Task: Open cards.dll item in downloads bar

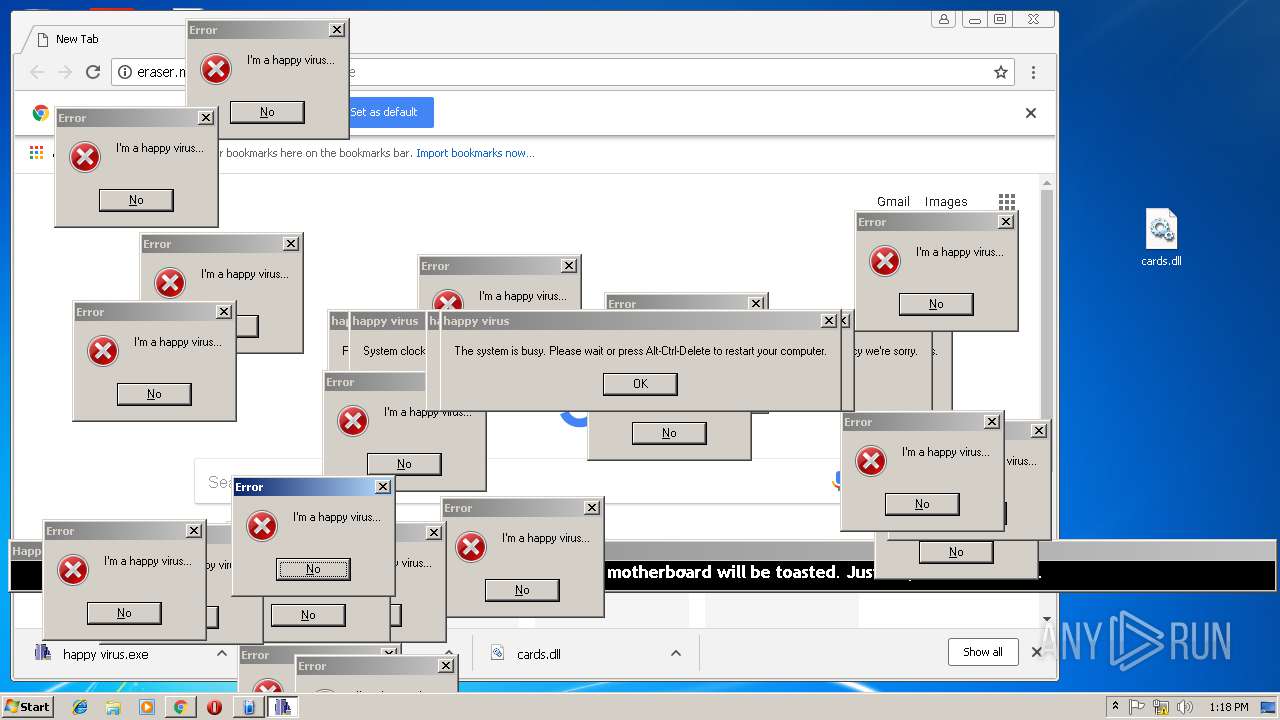Action: pyautogui.click(x=570, y=654)
